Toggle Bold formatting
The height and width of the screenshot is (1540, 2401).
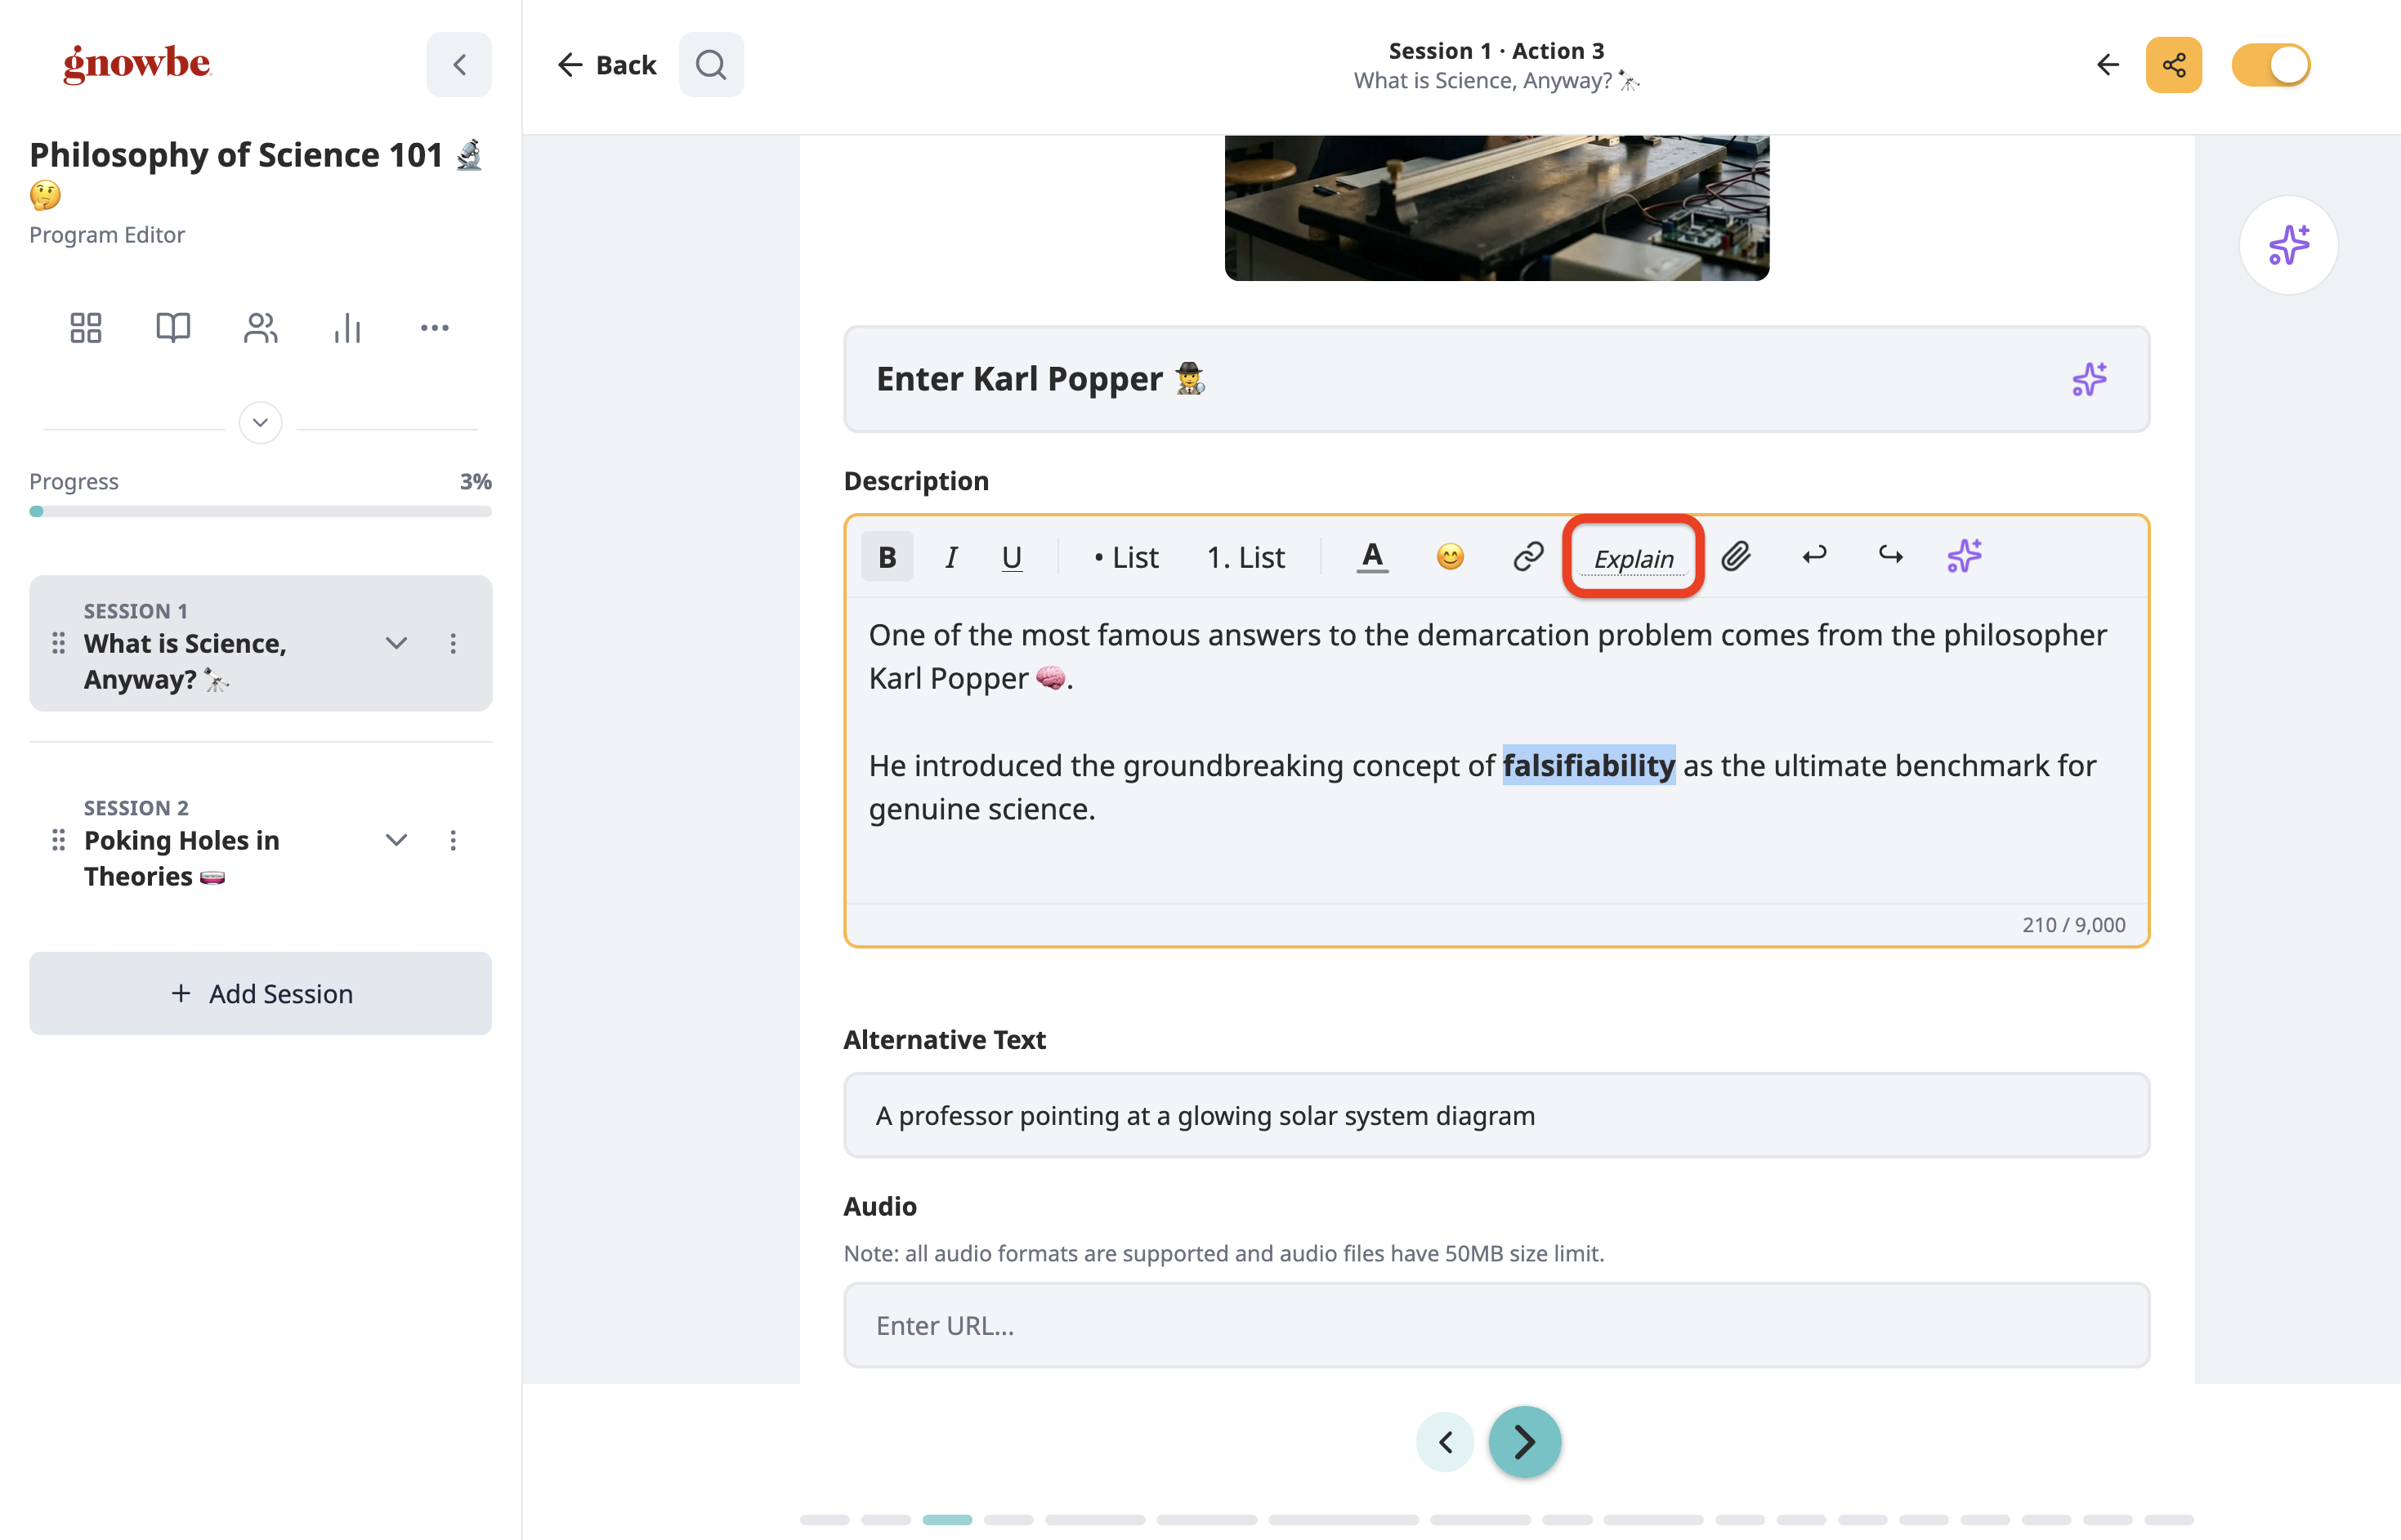click(887, 557)
